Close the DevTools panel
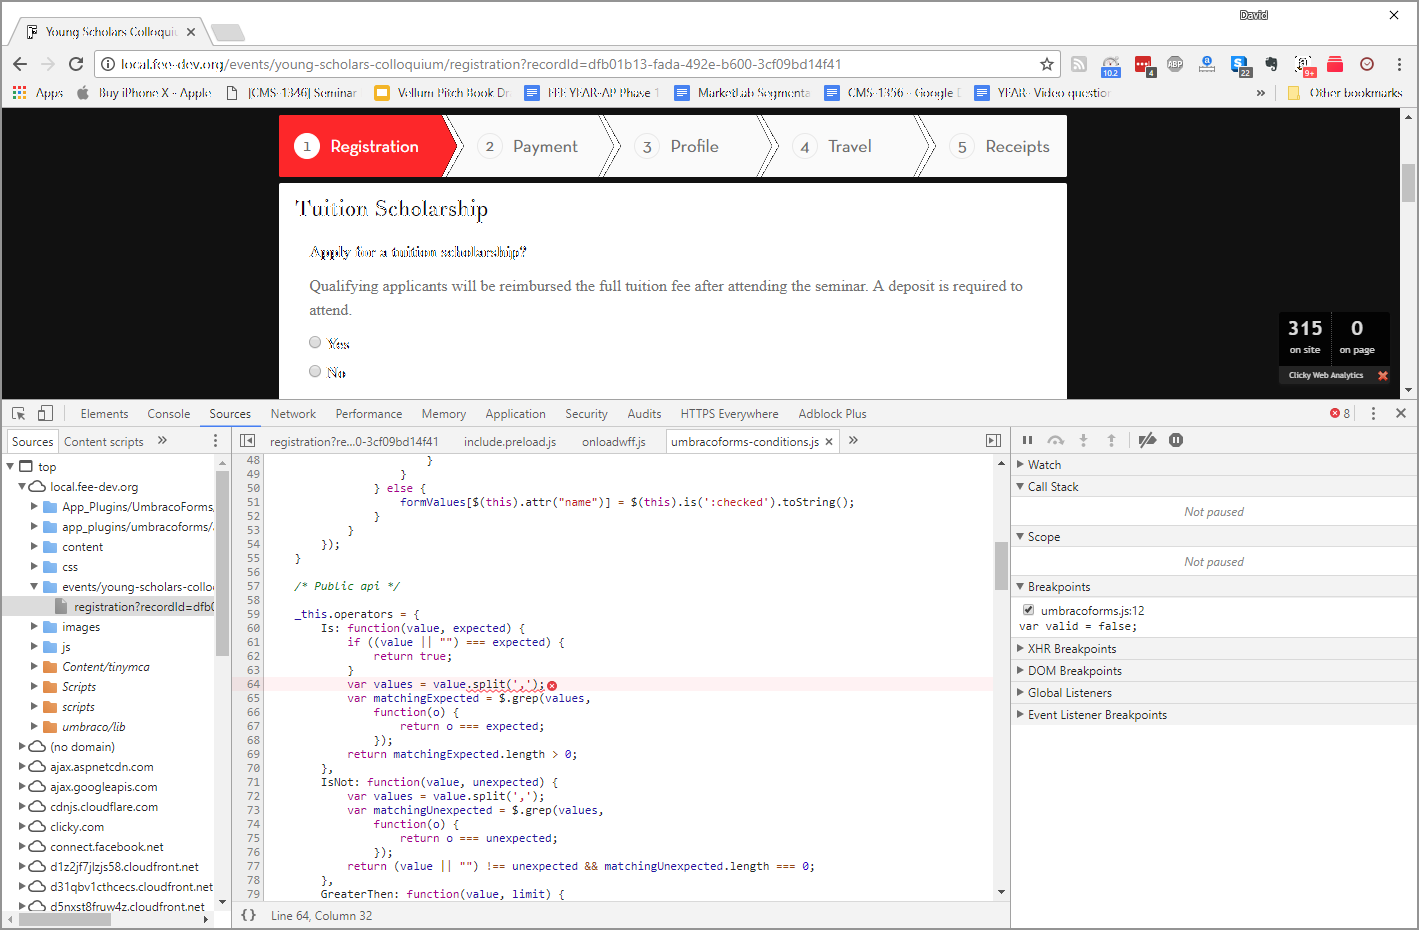This screenshot has width=1419, height=930. tap(1401, 413)
